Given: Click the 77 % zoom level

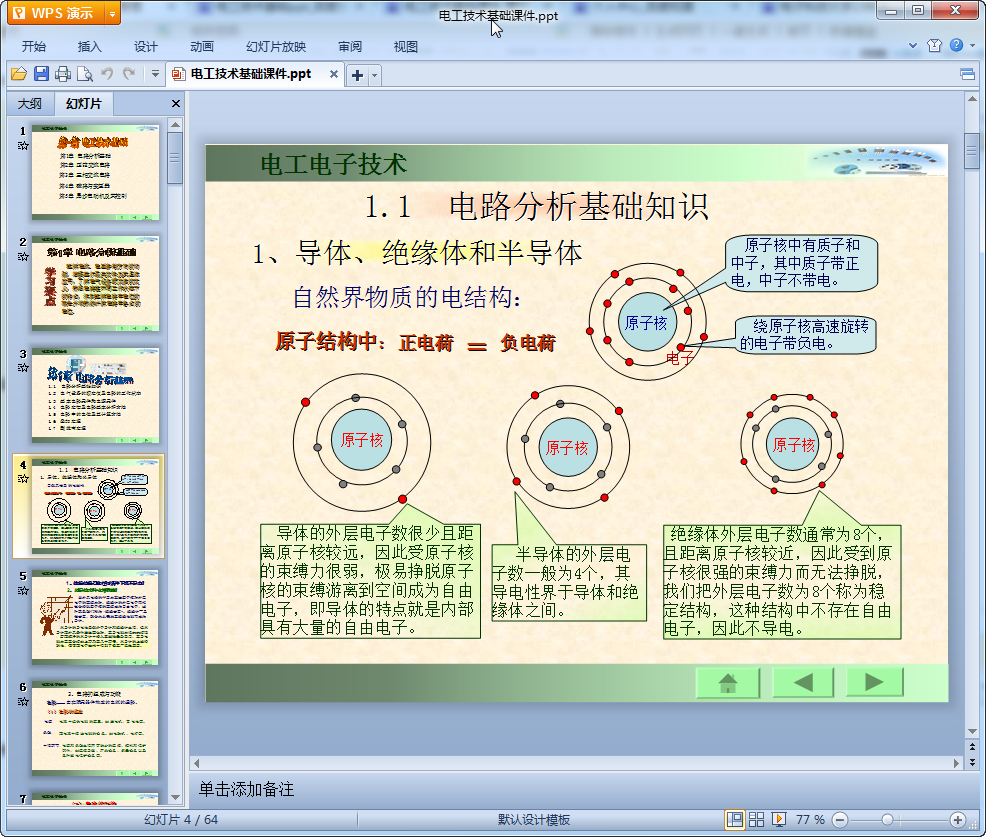Looking at the screenshot, I should 810,819.
